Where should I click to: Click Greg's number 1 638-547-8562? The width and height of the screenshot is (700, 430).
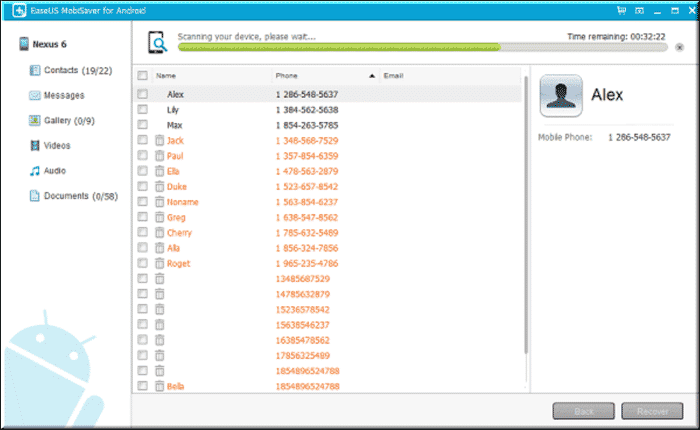307,217
